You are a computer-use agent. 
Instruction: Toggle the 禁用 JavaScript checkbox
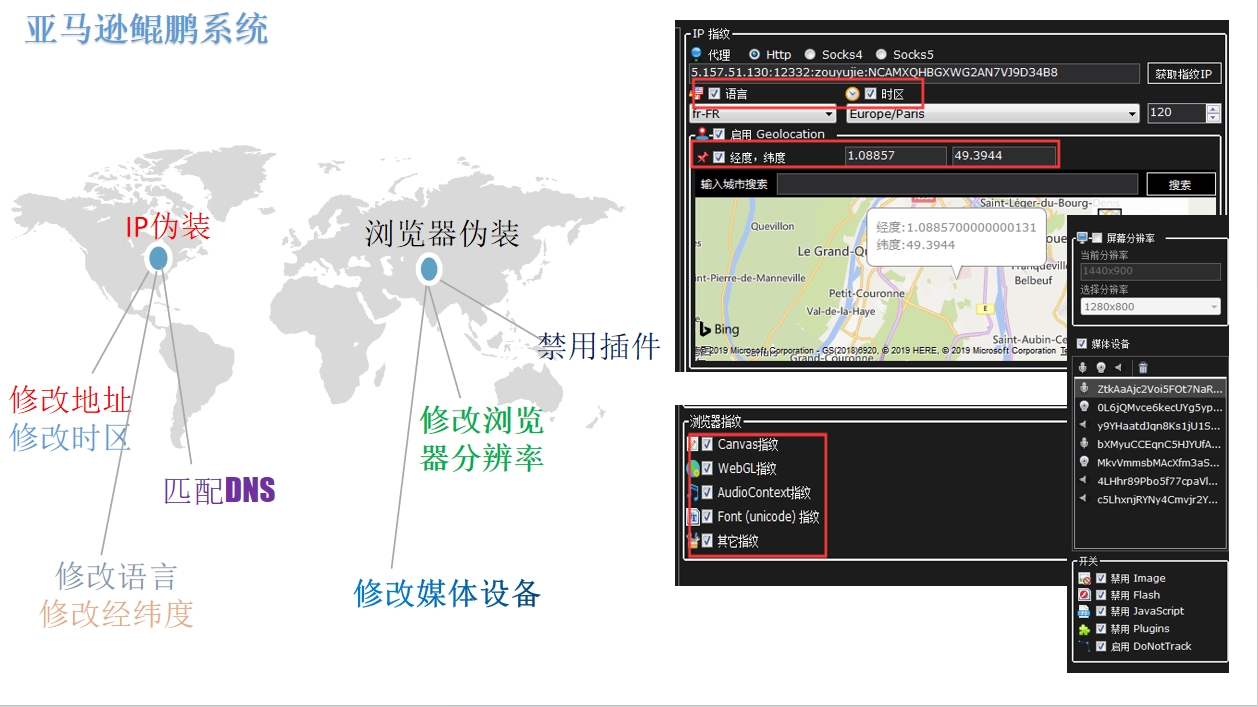[1101, 611]
